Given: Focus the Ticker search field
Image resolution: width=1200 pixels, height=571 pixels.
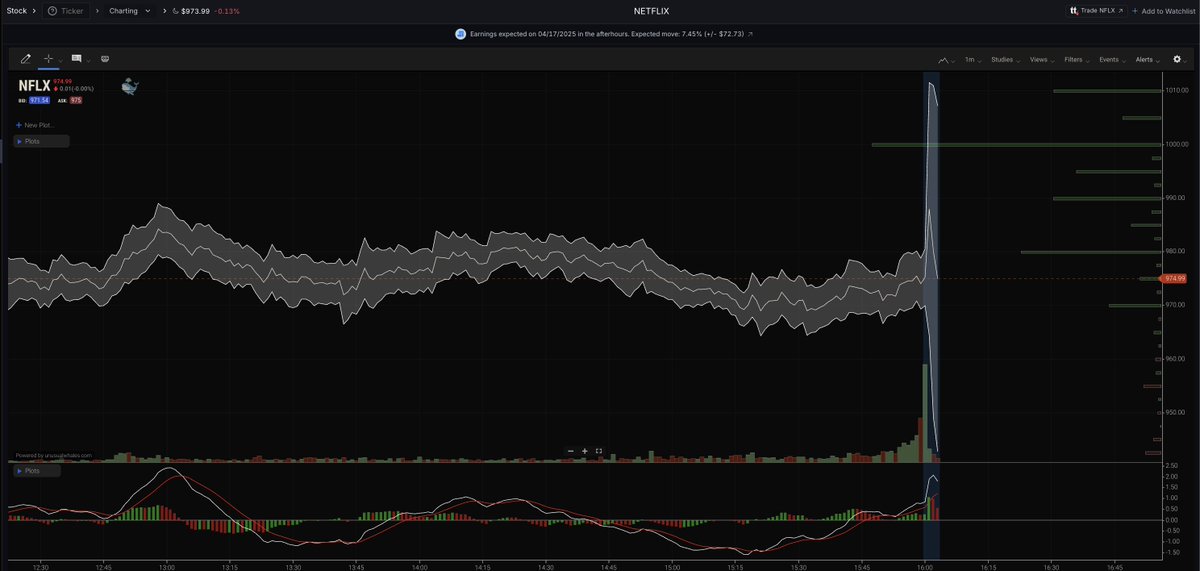Looking at the screenshot, I should click(66, 10).
